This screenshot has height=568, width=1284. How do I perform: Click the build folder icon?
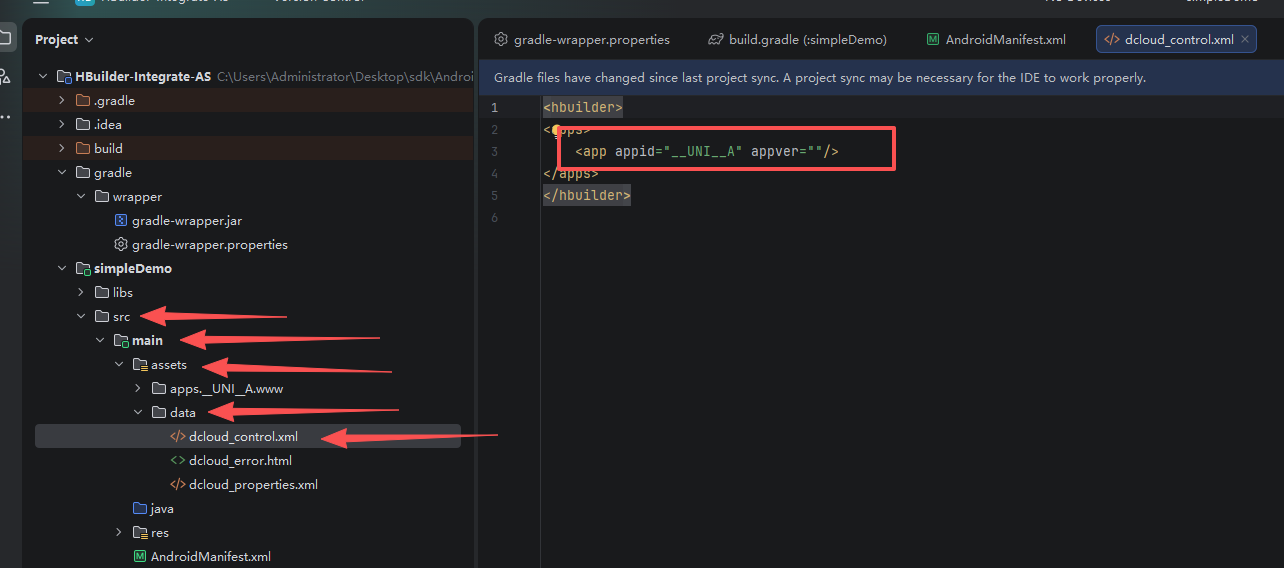[83, 148]
